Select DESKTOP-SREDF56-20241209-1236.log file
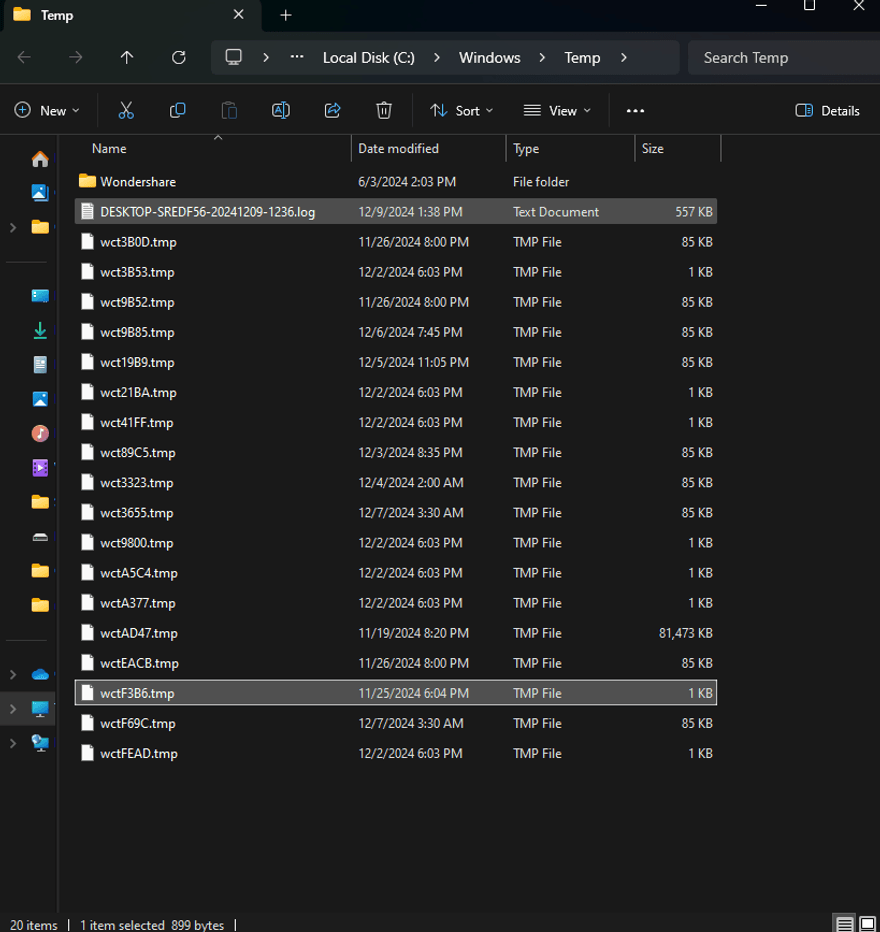 click(x=396, y=212)
